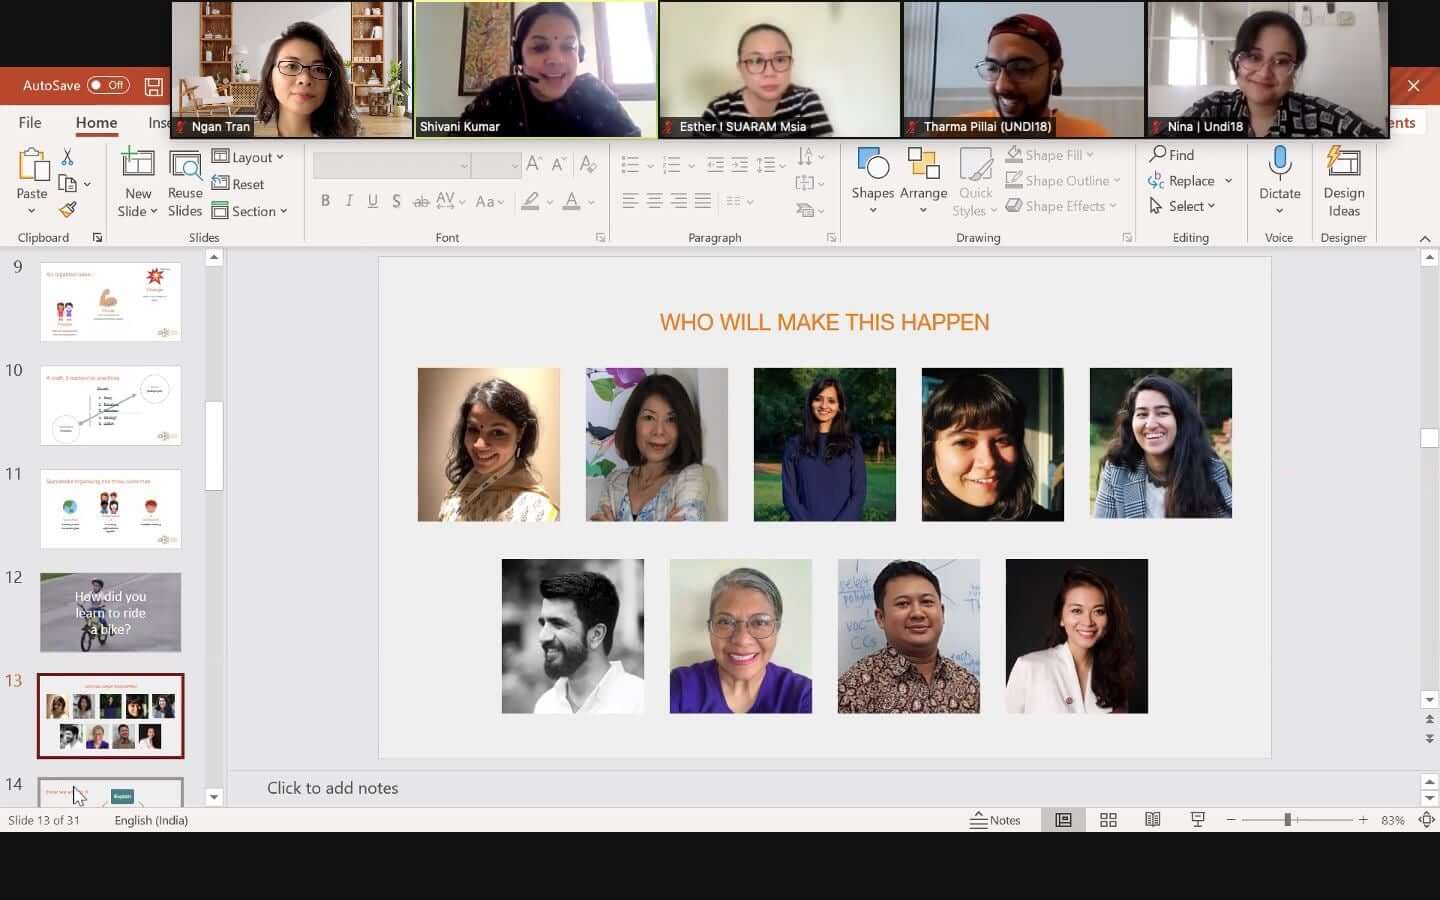Viewport: 1440px width, 900px height.
Task: Toggle the Notes pane button
Action: click(995, 820)
